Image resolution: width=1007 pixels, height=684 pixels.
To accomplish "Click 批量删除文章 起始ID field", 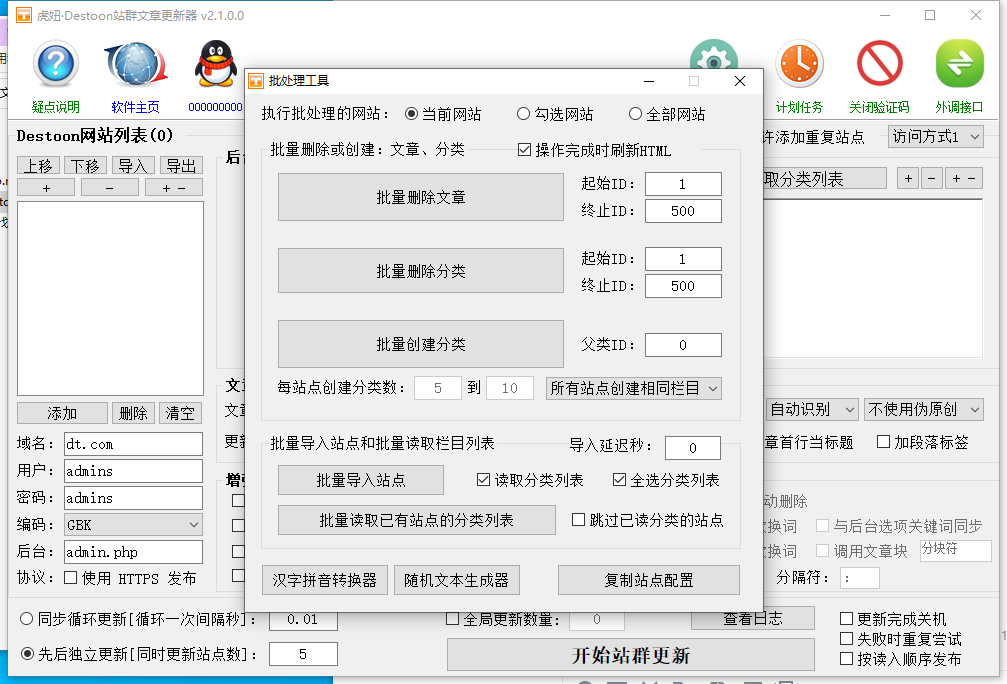I will [x=683, y=184].
